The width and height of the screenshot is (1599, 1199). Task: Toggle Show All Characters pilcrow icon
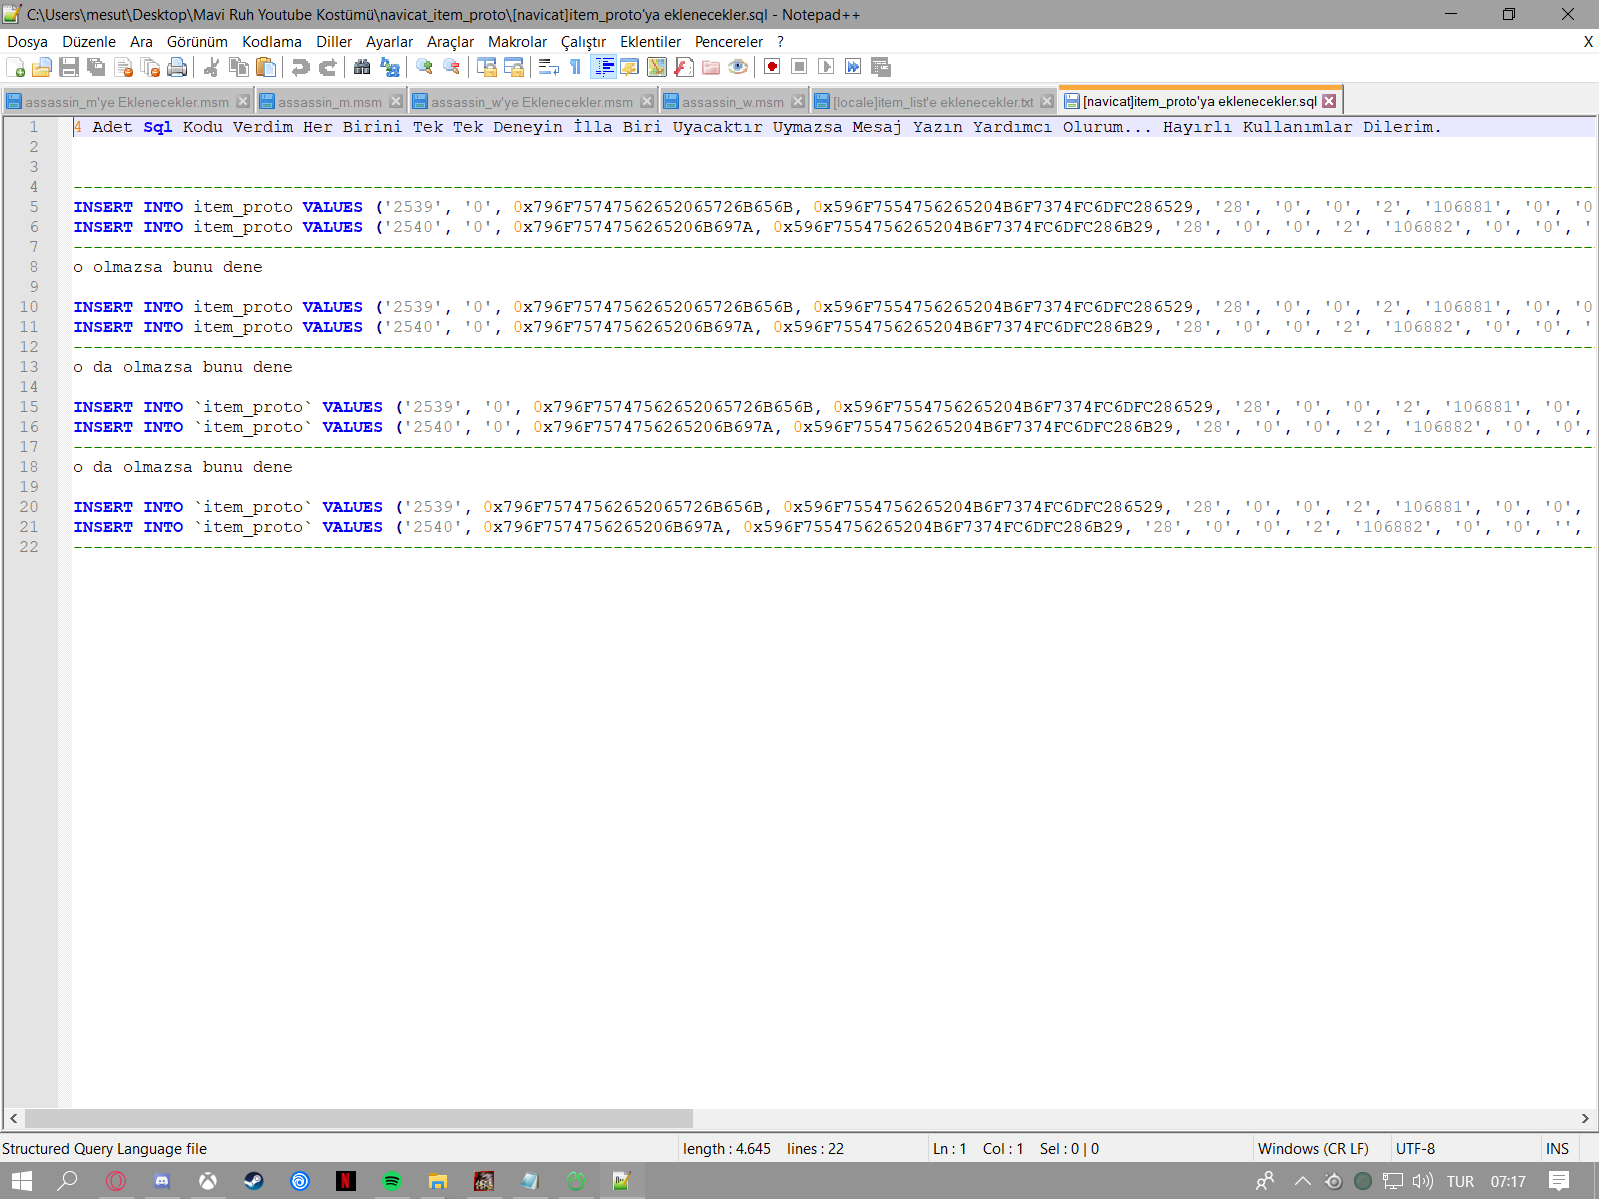(575, 67)
